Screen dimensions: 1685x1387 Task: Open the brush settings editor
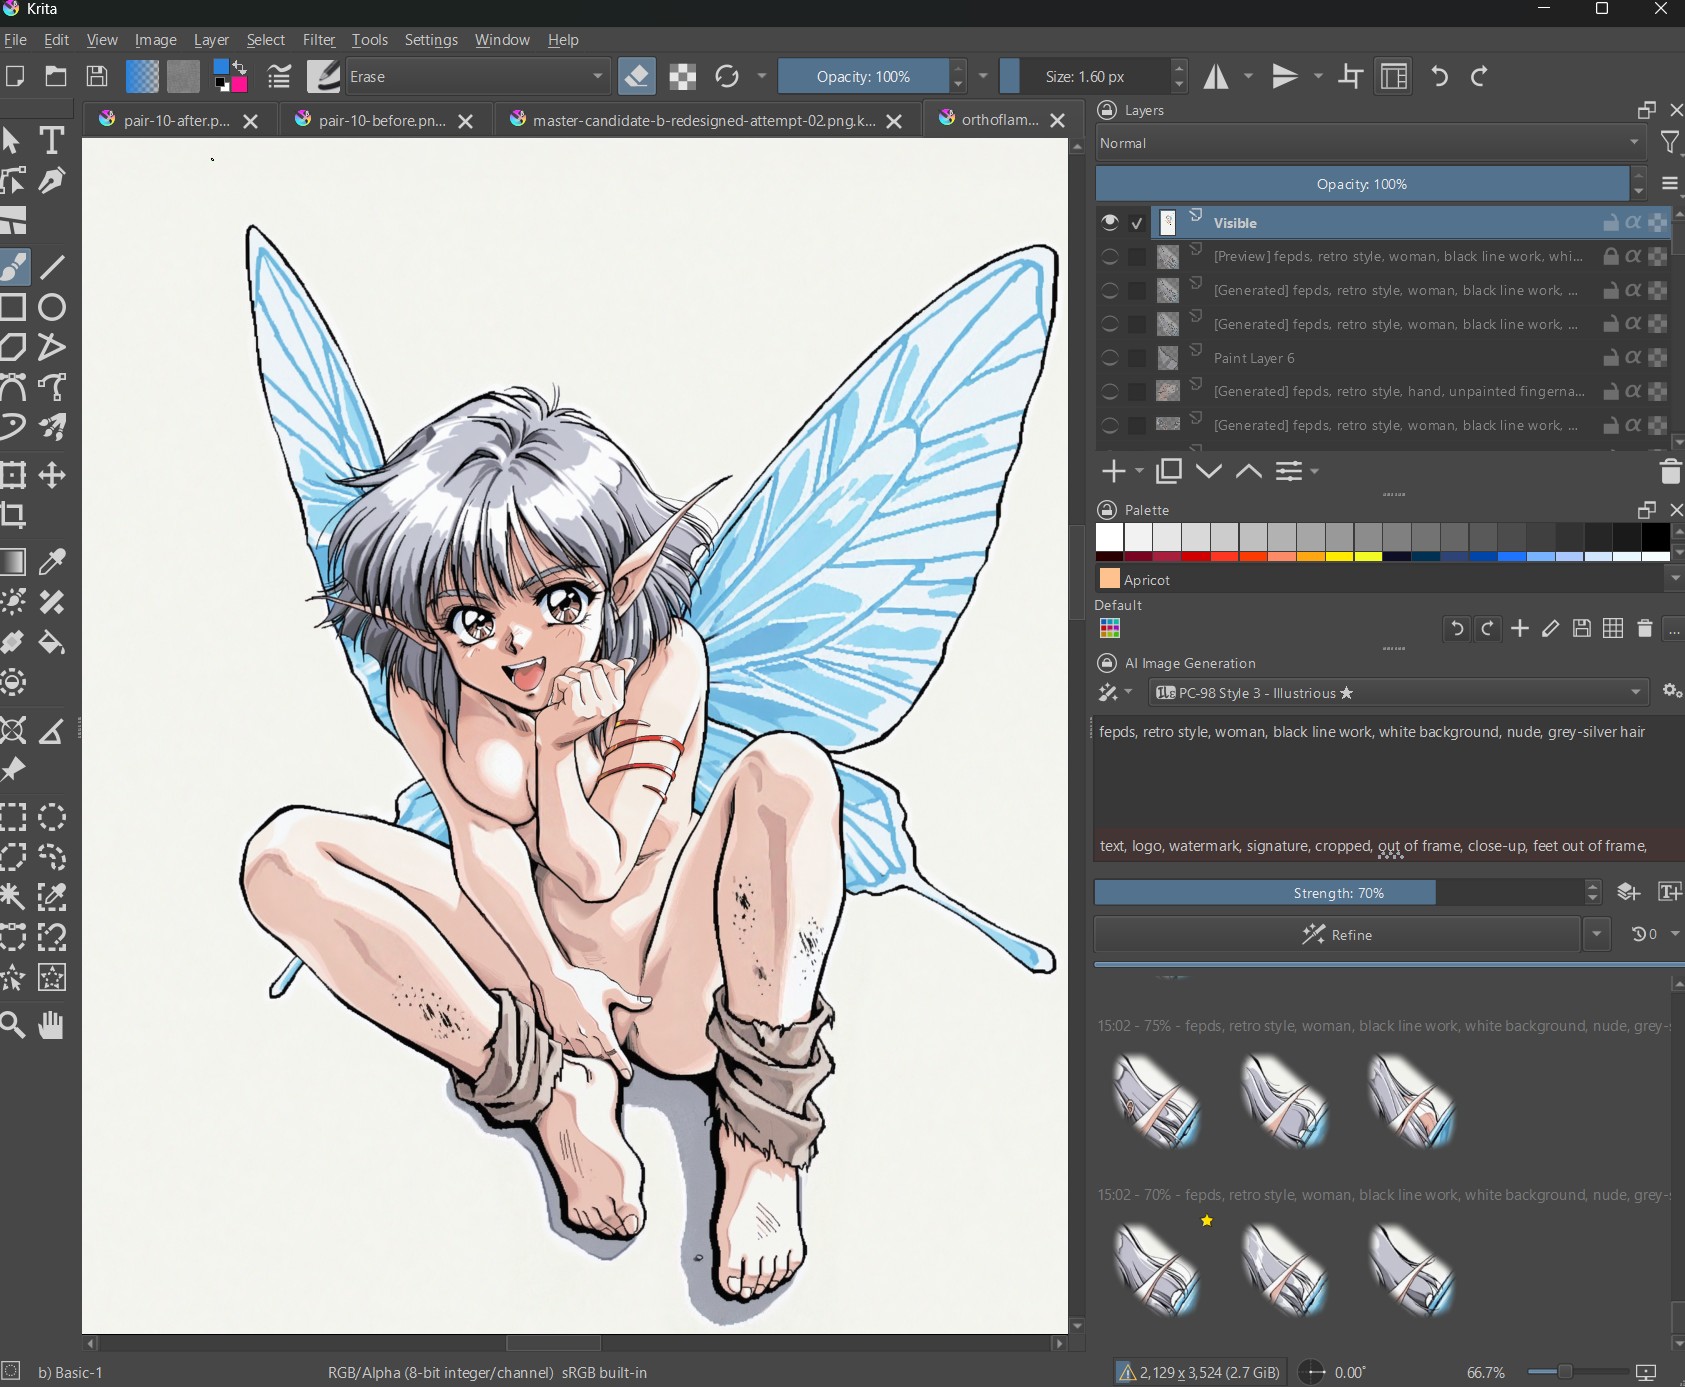(x=279, y=77)
